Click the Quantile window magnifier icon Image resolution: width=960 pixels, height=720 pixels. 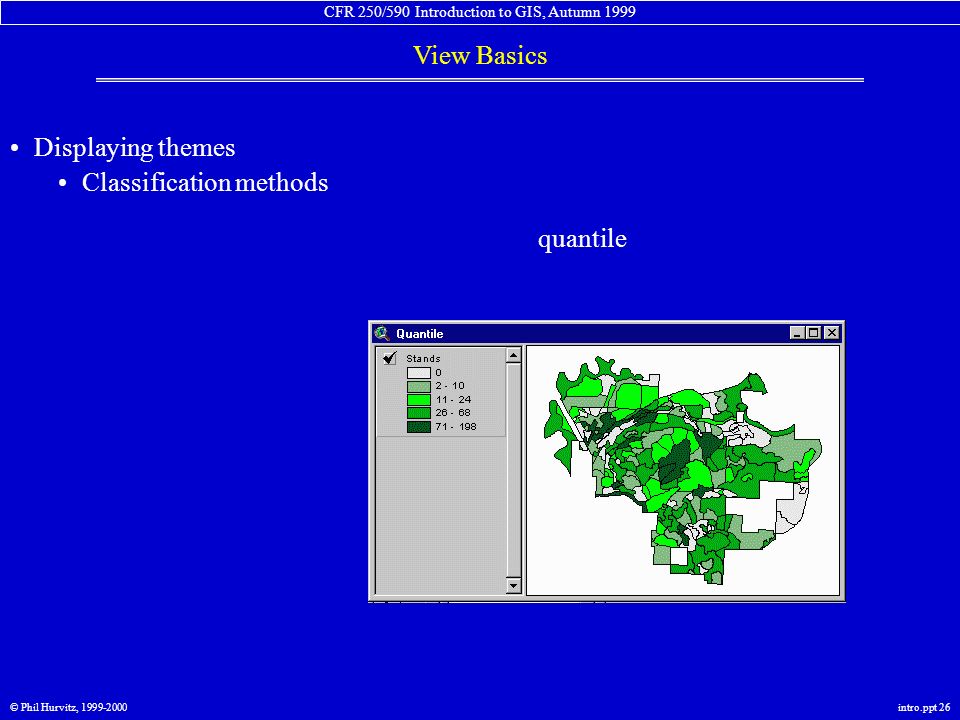pyautogui.click(x=382, y=333)
